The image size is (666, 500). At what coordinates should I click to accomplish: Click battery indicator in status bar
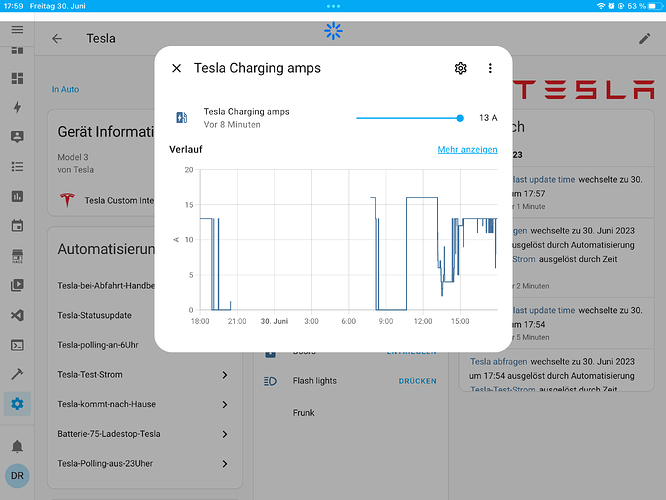point(655,6)
